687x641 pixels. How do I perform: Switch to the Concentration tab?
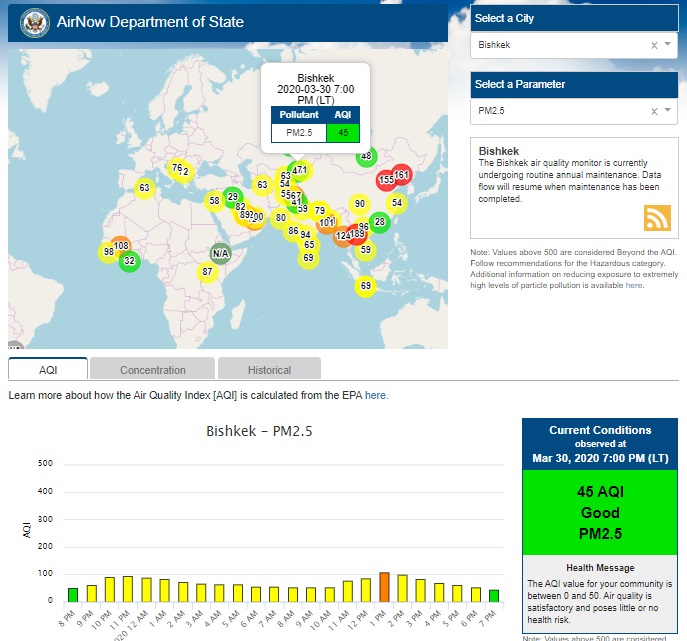(x=153, y=370)
